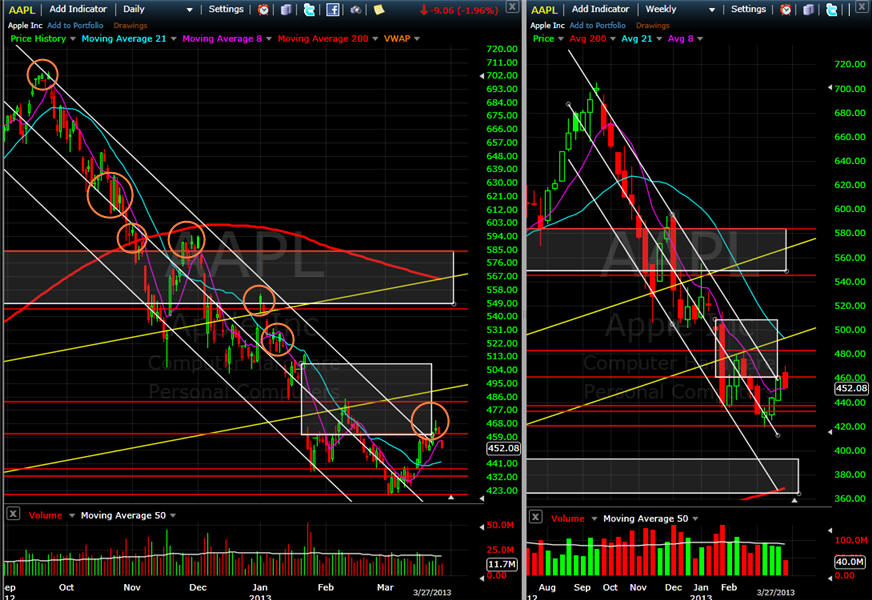Viewport: 872px width, 600px height.
Task: Click the up-arrow marker at bottom of Weekly chart
Action: coord(795,500)
